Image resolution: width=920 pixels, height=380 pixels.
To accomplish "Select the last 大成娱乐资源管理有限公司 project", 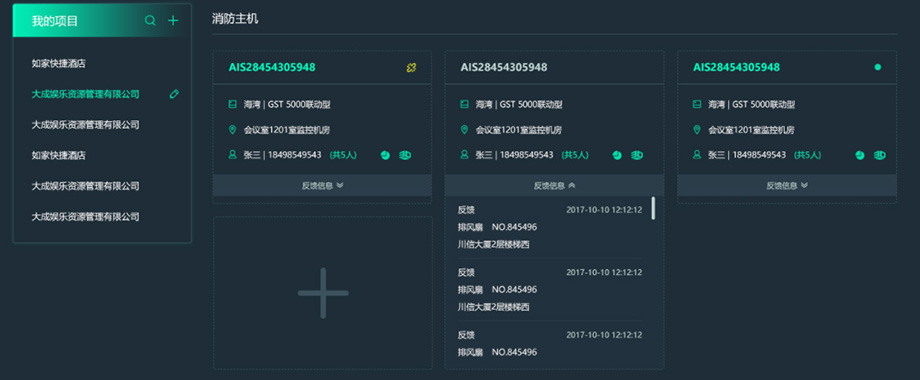I will pos(86,216).
